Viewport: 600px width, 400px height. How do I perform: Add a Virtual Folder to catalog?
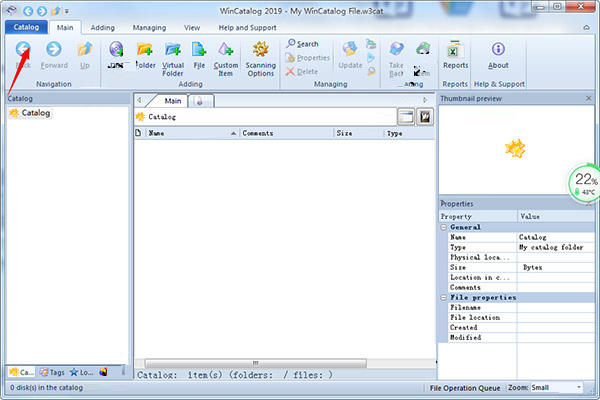[x=173, y=50]
